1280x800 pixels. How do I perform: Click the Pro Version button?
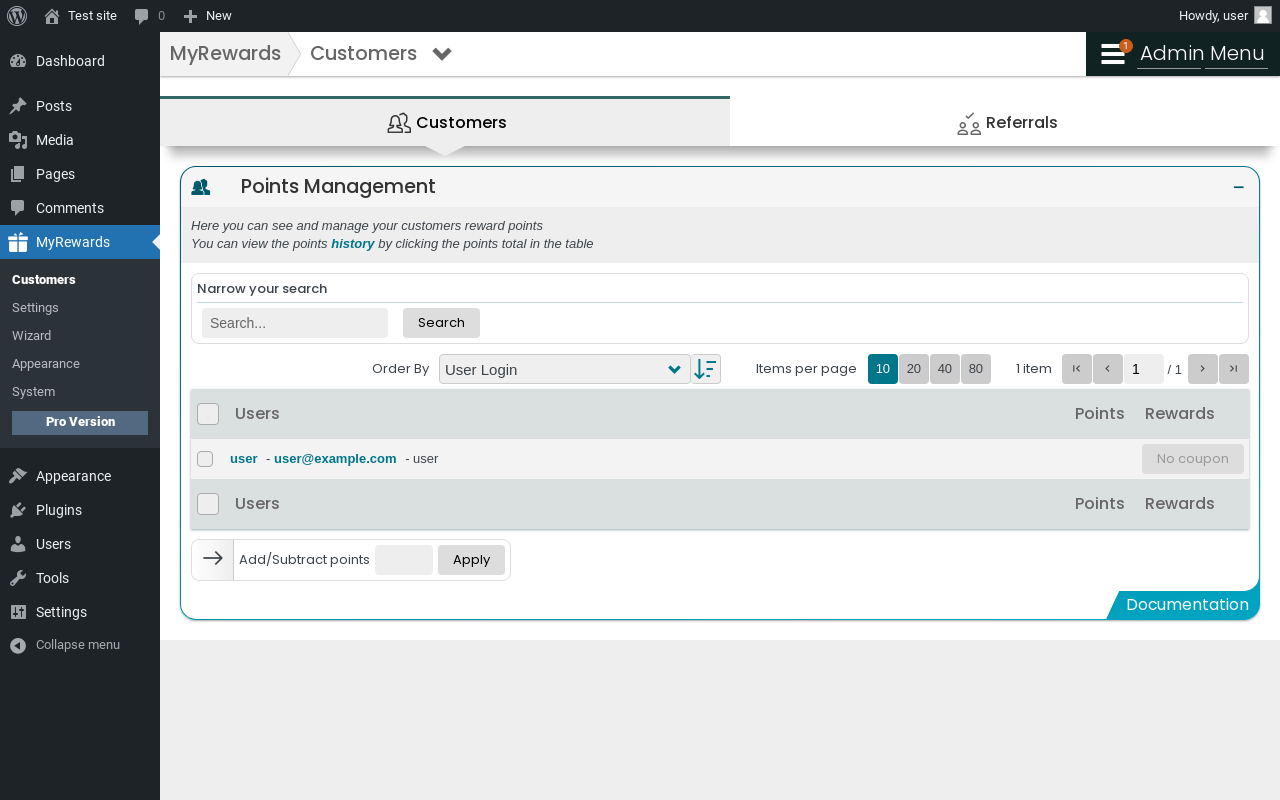(80, 423)
